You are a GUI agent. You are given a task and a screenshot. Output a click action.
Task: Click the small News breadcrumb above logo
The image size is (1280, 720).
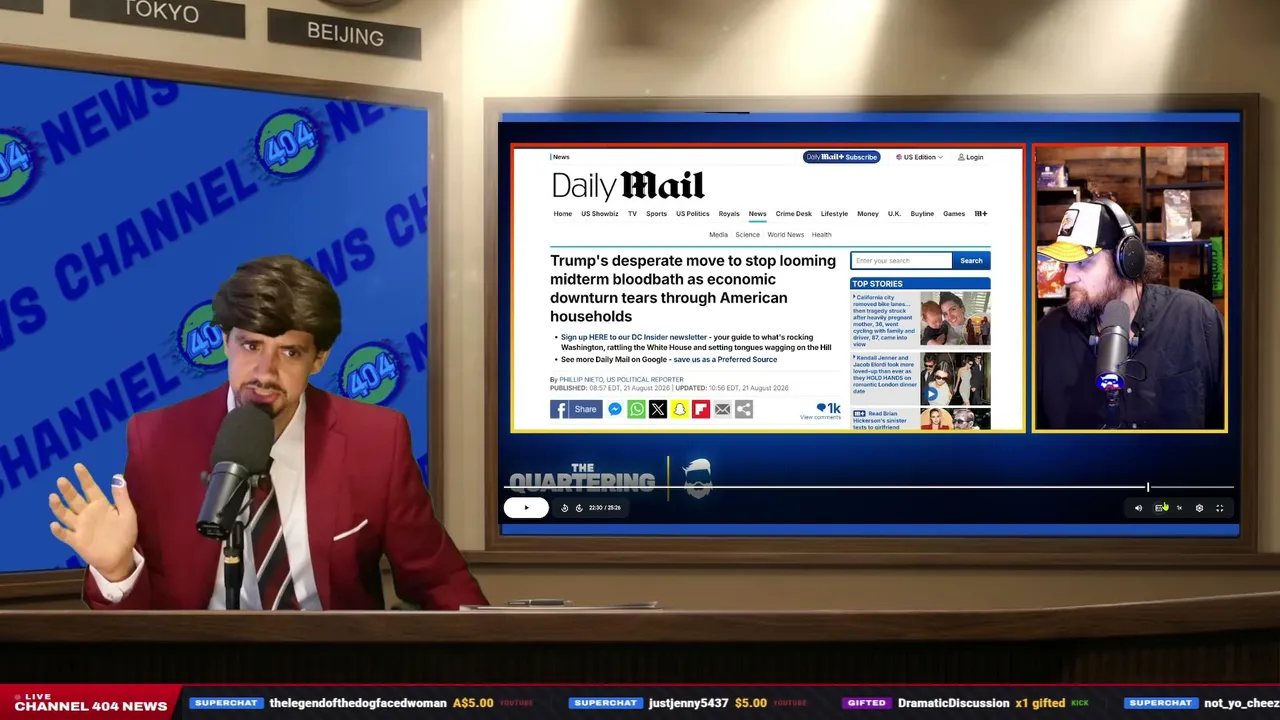tap(560, 157)
